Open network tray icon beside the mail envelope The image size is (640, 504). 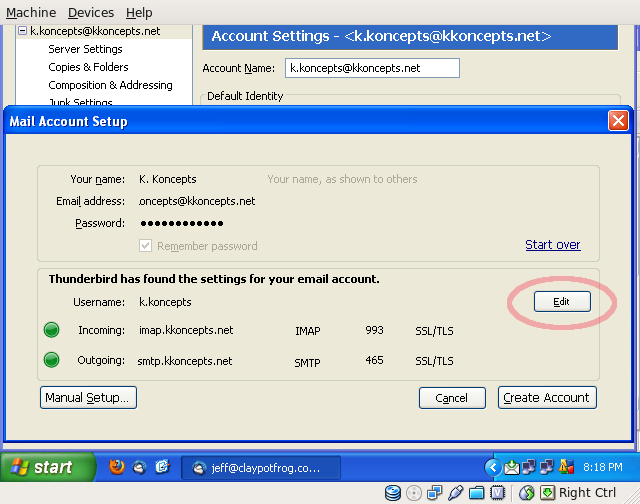pos(529,467)
